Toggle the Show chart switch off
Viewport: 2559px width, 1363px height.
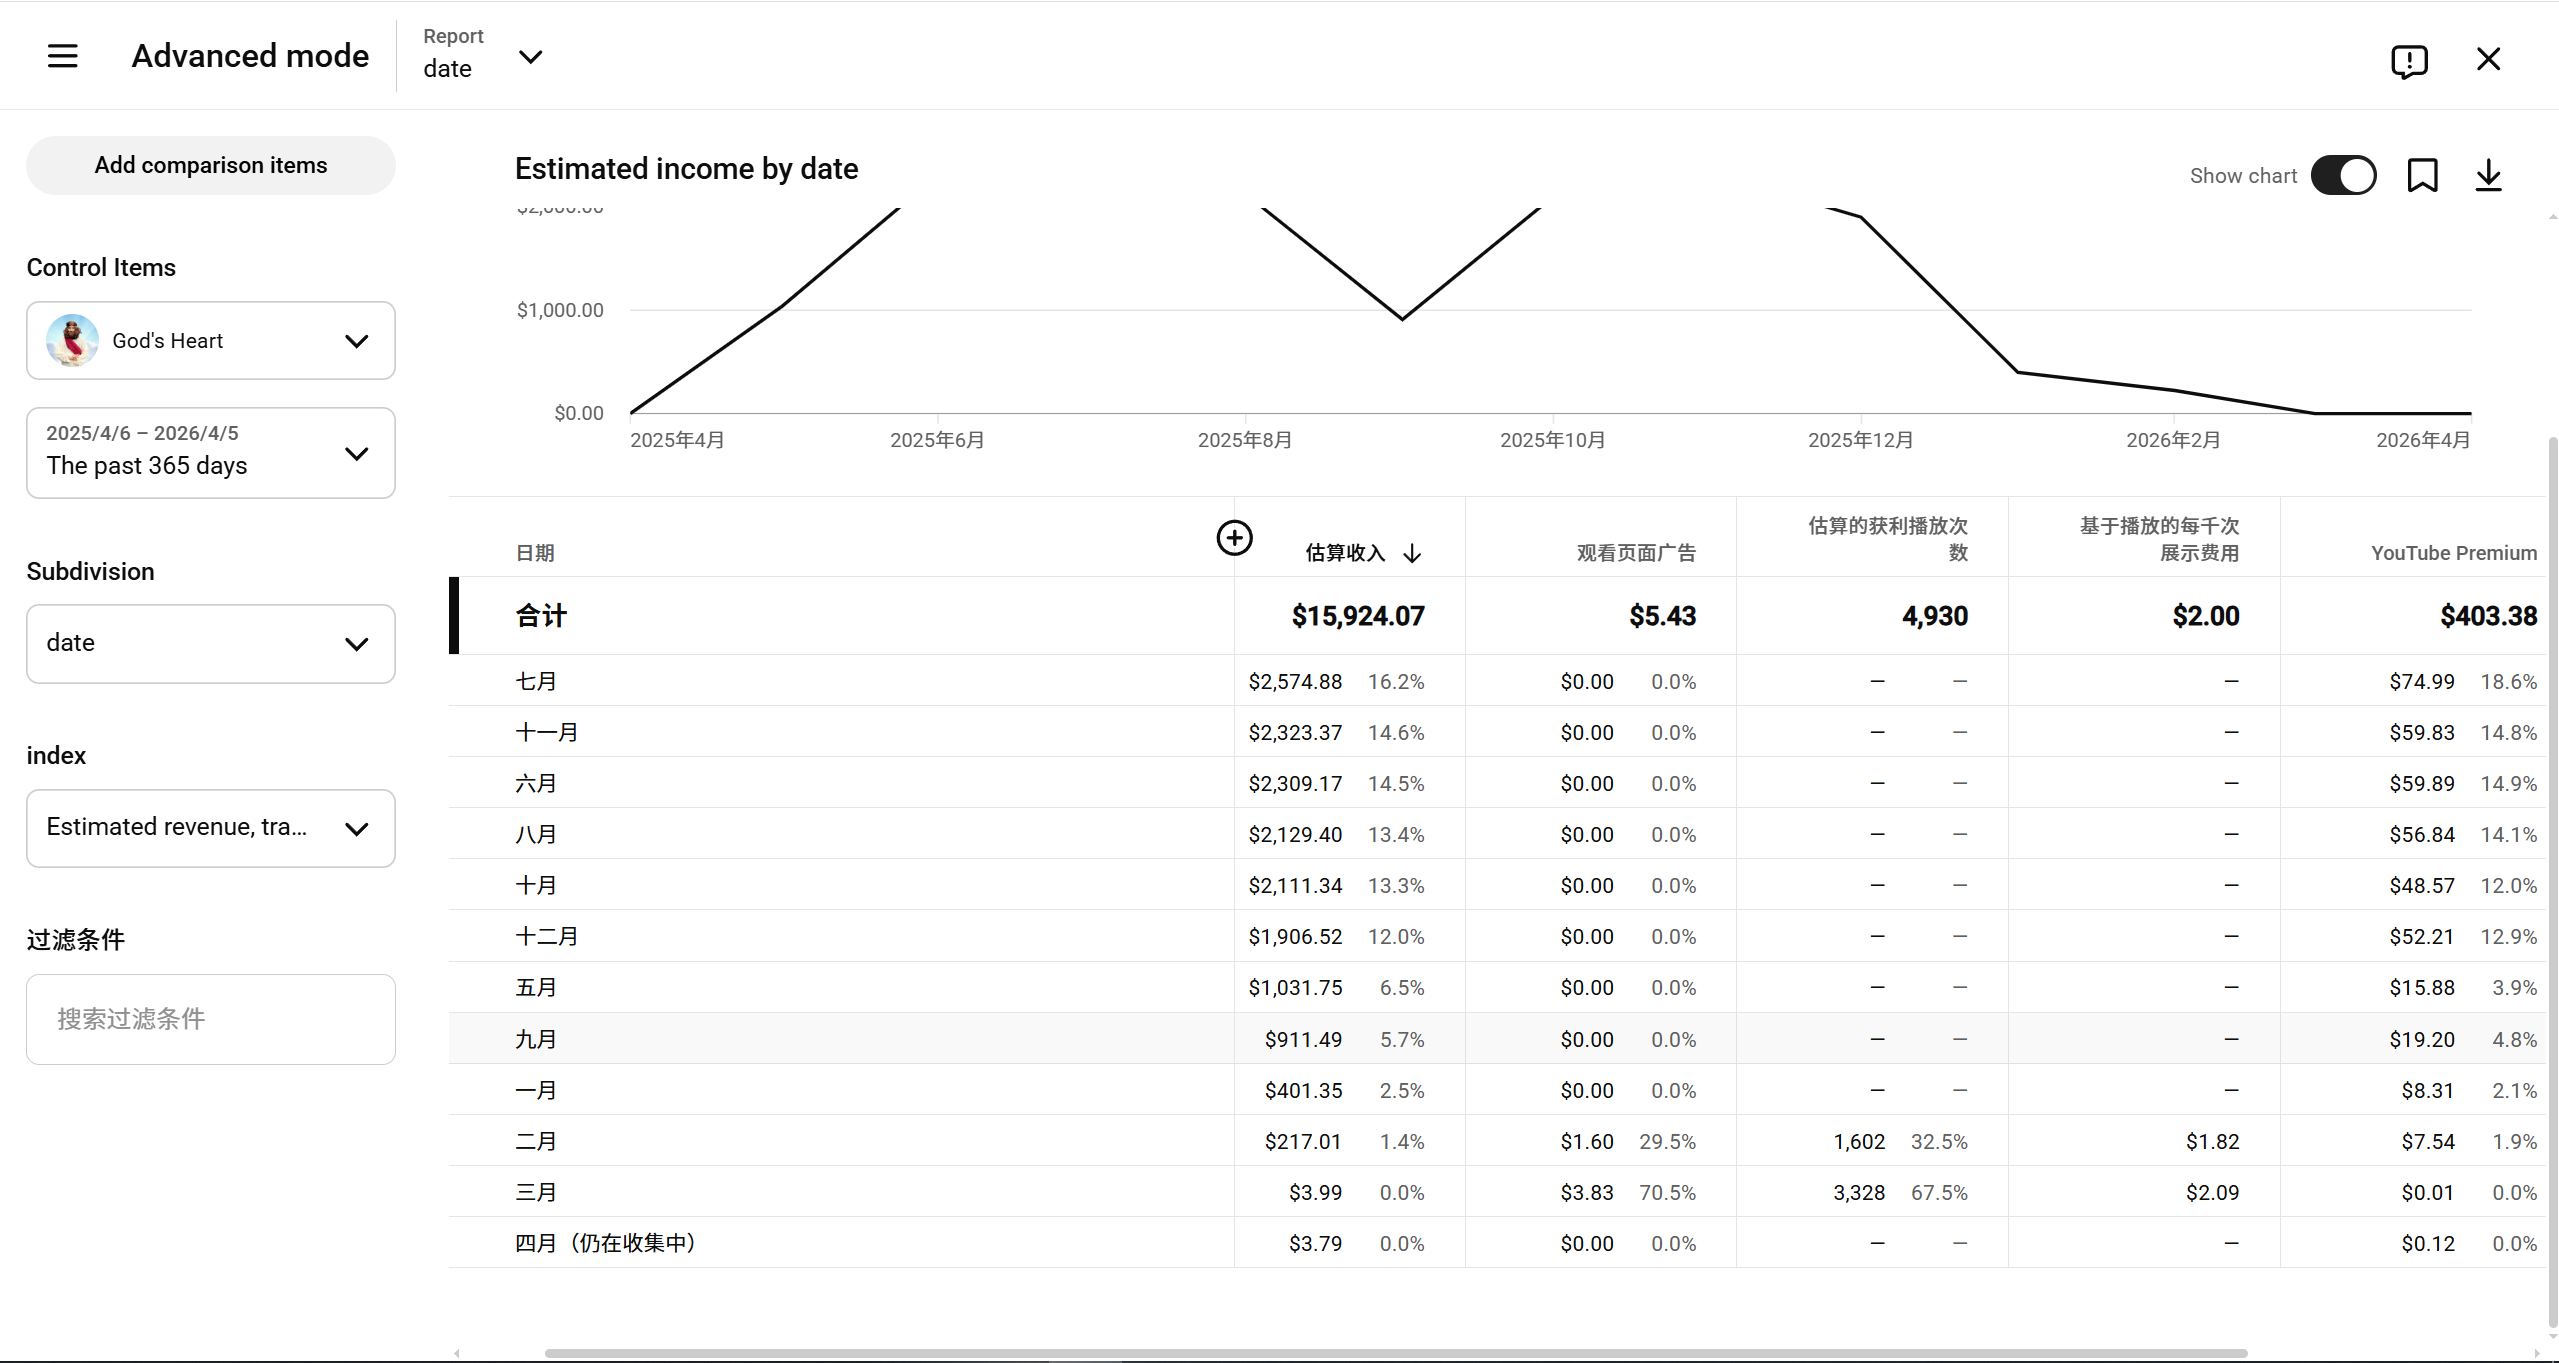2343,176
